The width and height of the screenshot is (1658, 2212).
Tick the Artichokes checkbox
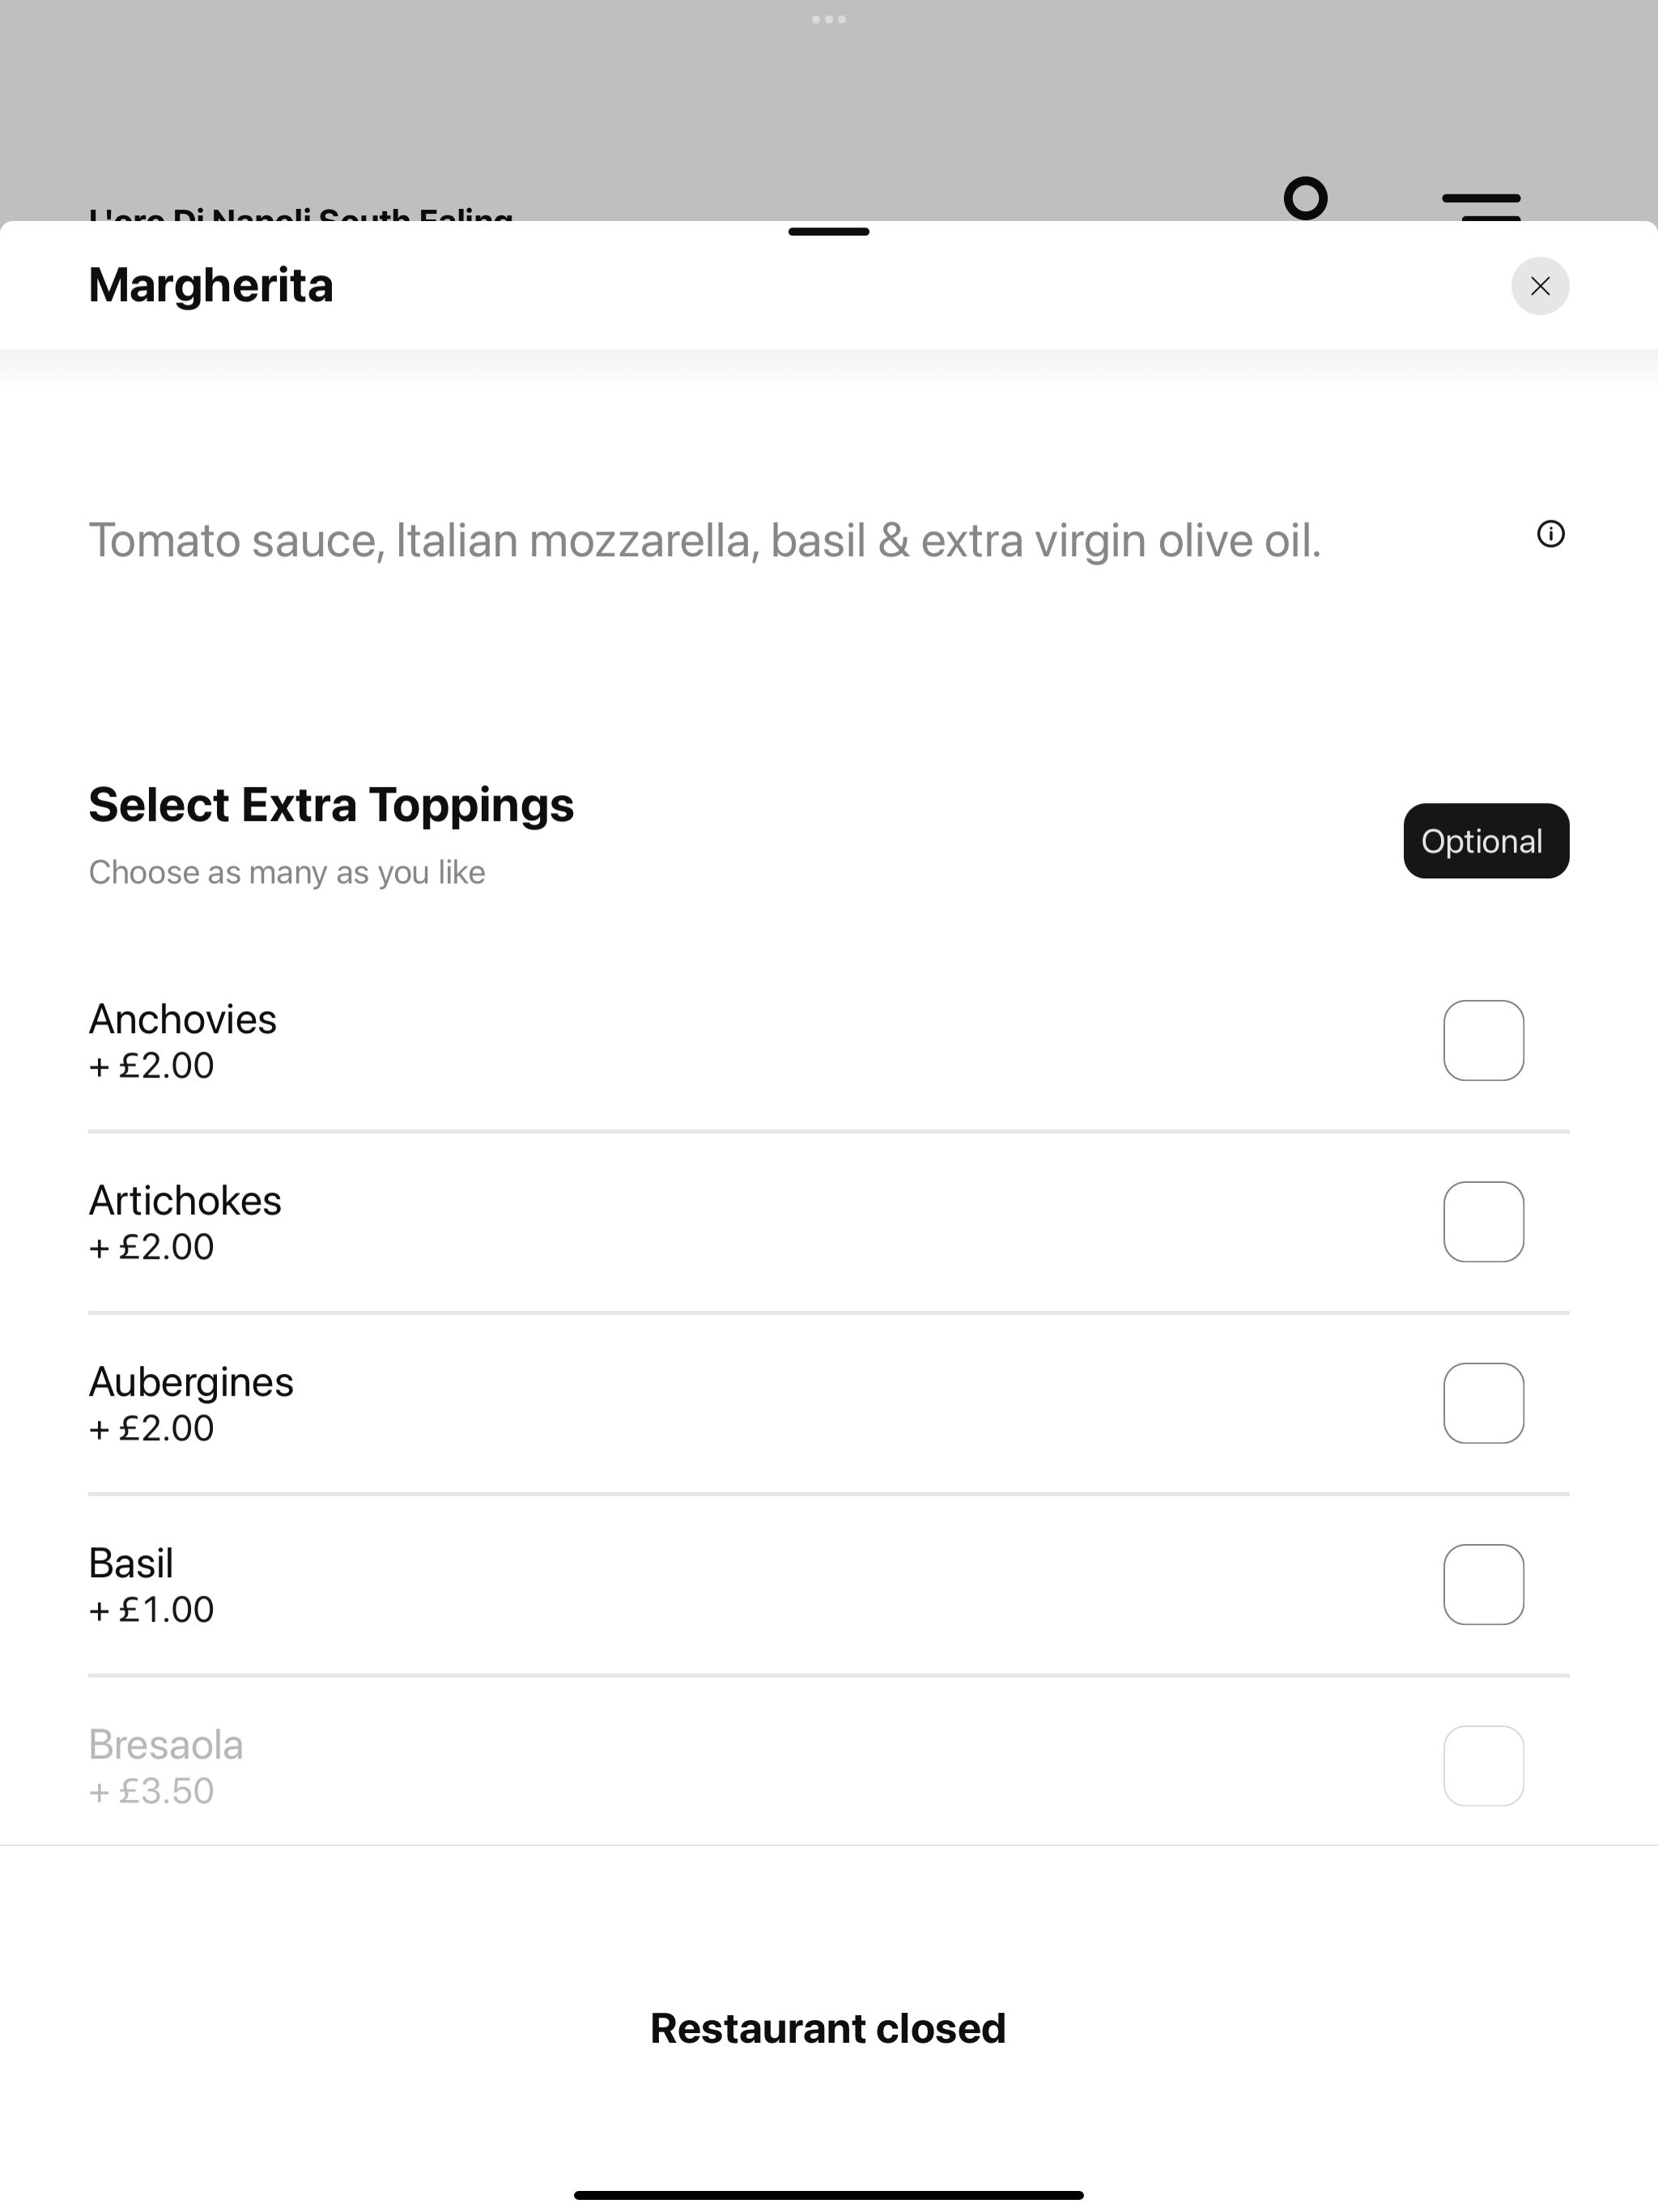coord(1483,1222)
